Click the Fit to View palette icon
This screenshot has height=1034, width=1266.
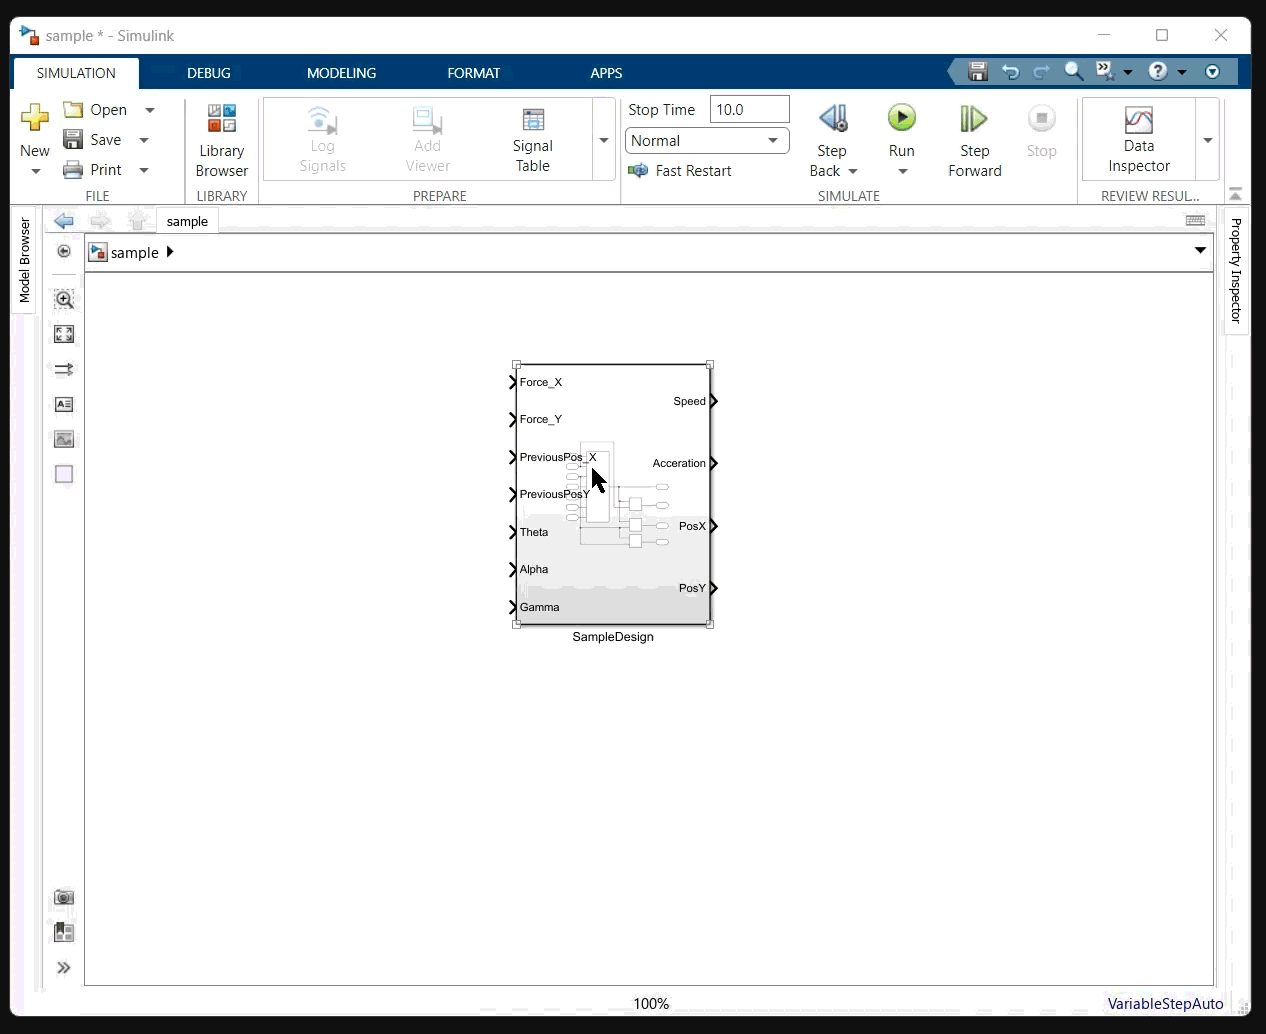[x=64, y=334]
